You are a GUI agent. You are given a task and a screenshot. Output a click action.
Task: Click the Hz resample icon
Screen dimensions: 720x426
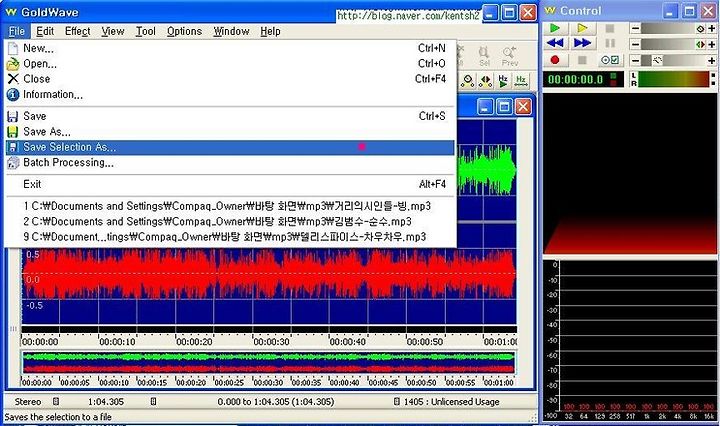[x=521, y=81]
